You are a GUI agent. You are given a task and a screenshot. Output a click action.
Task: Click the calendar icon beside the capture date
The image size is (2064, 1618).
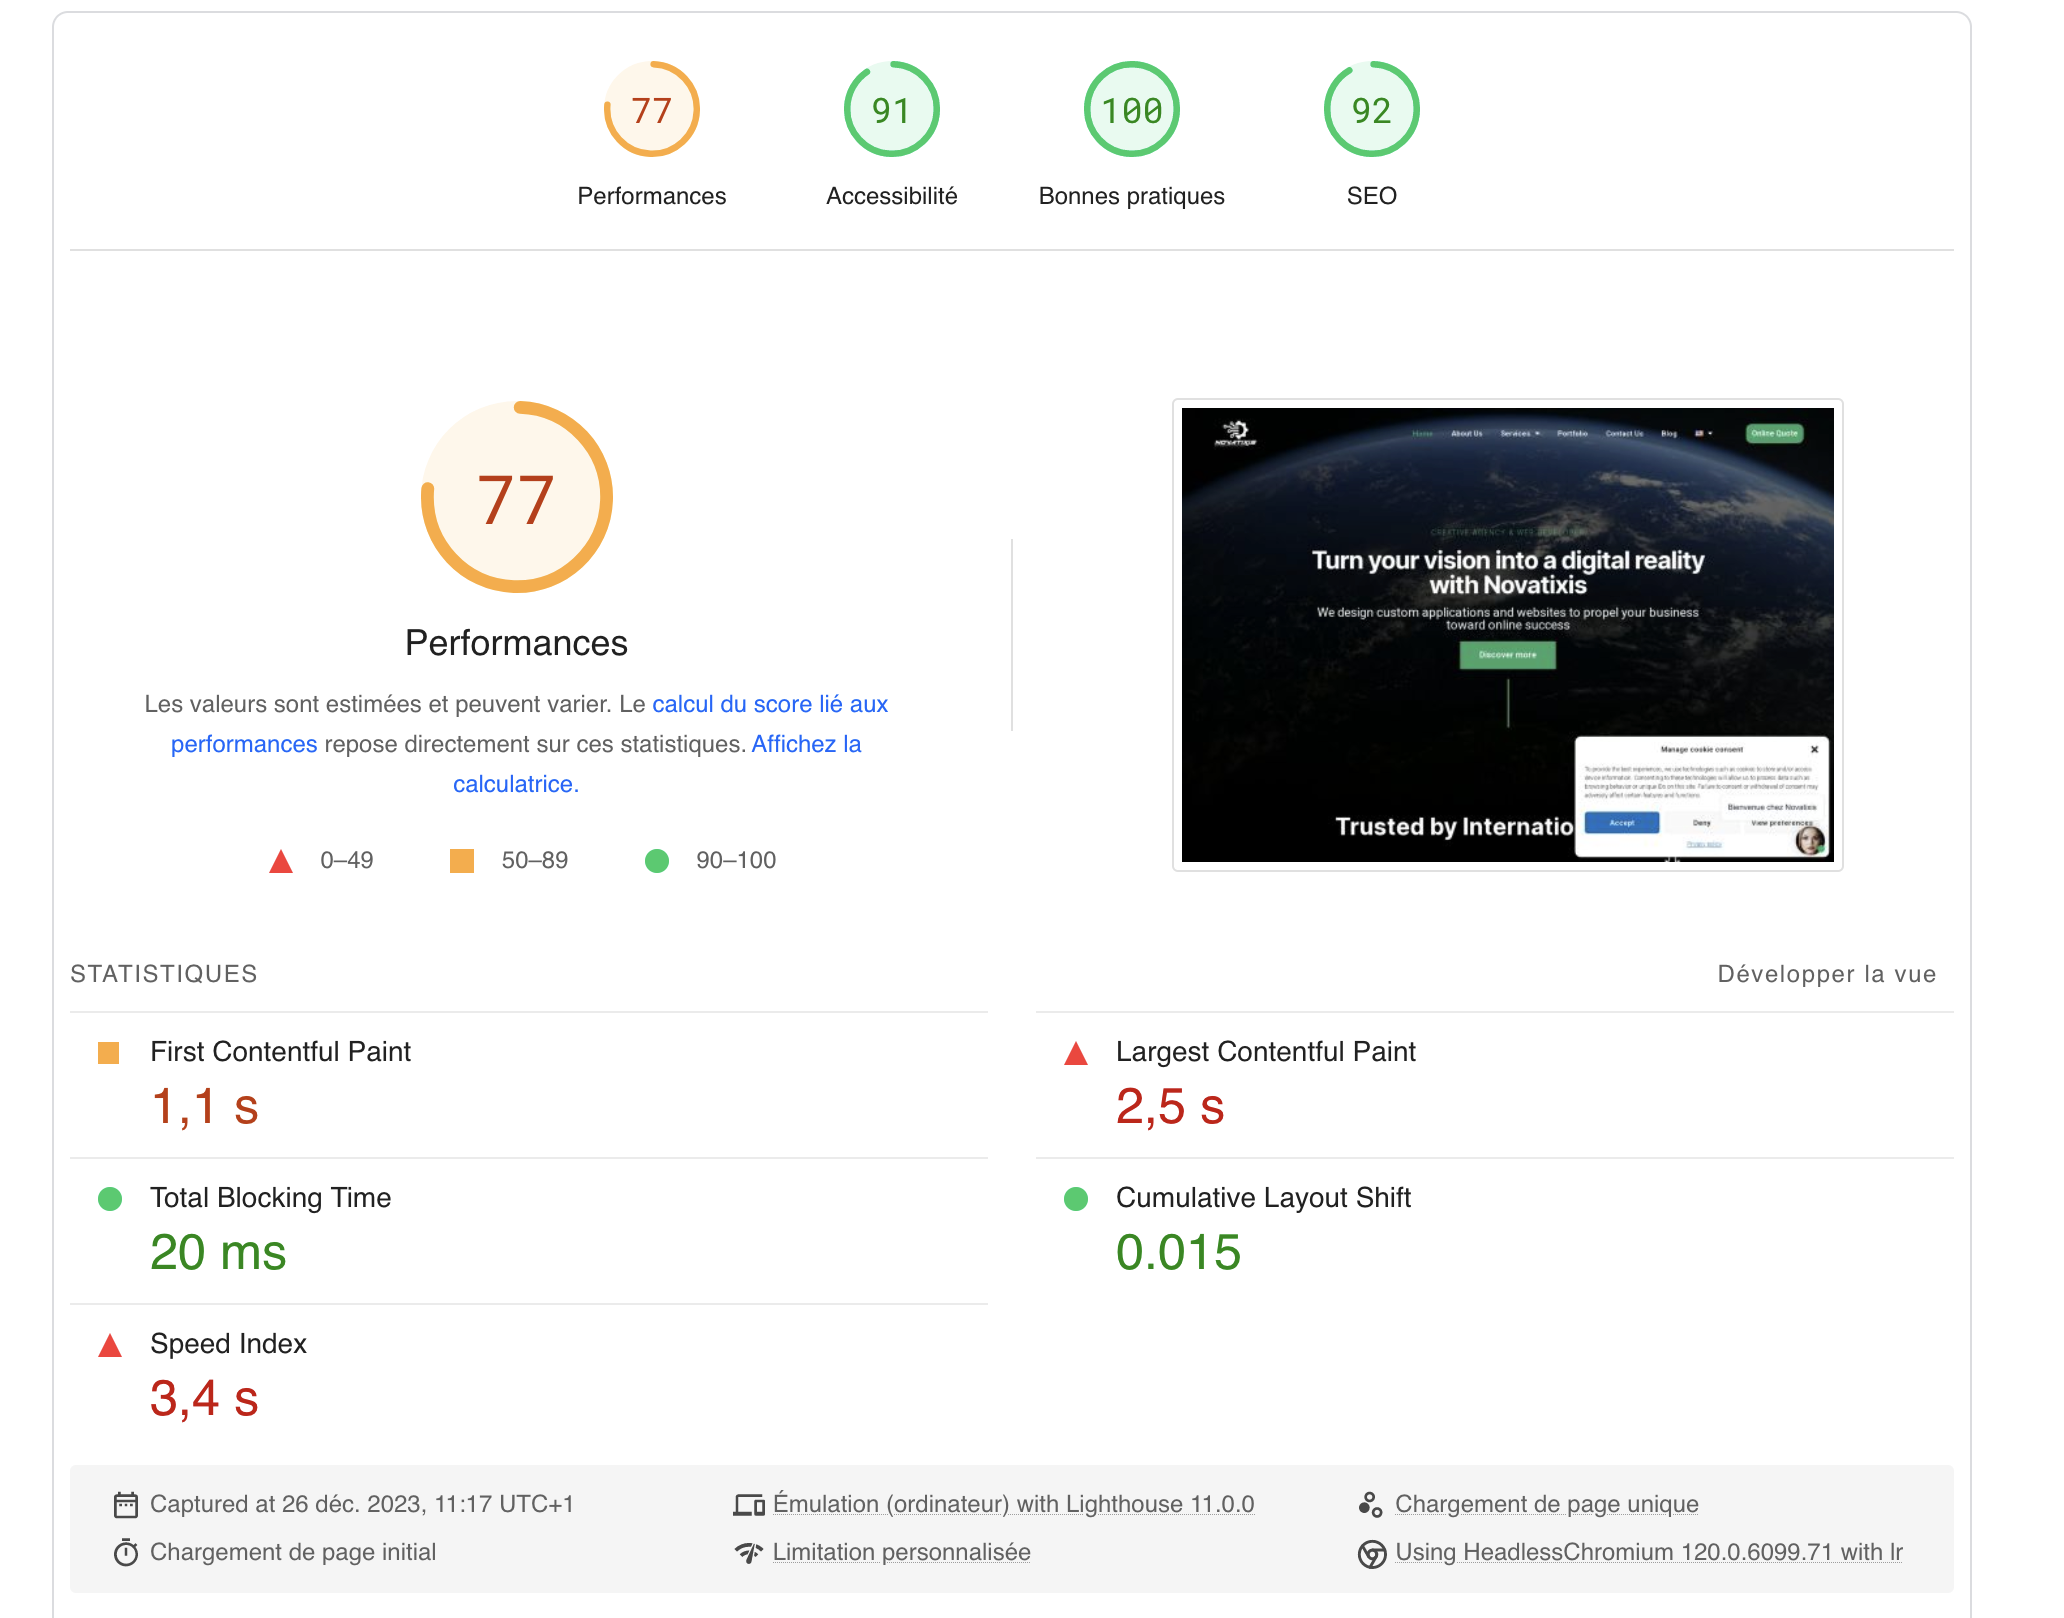point(126,1504)
